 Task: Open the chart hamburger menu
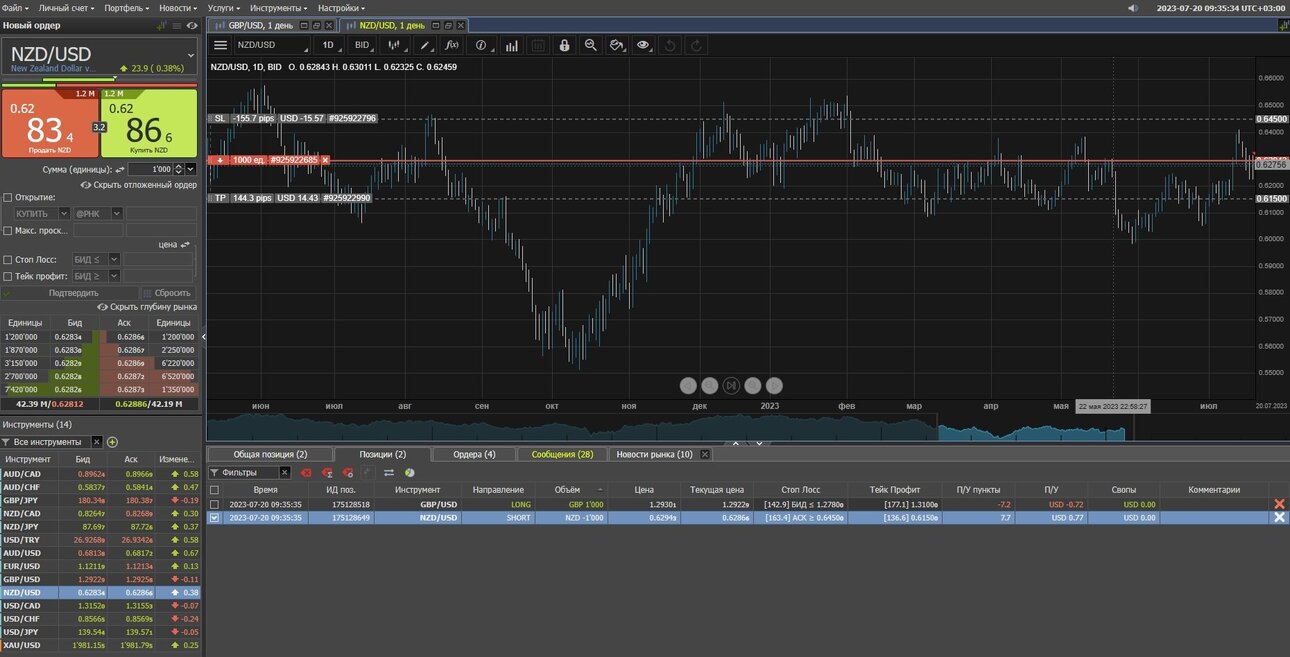pyautogui.click(x=220, y=45)
